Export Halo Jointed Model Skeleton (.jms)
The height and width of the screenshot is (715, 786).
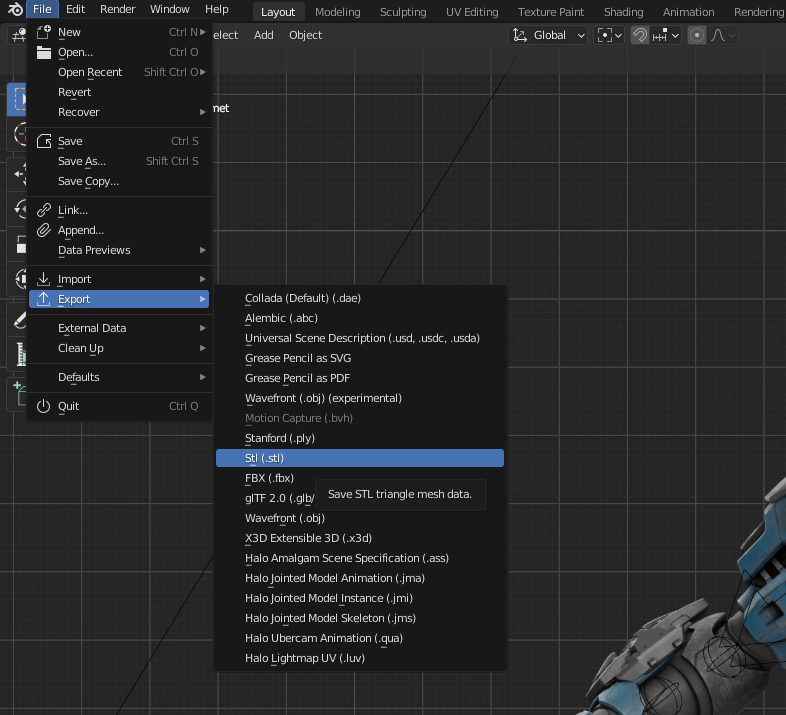360,619
